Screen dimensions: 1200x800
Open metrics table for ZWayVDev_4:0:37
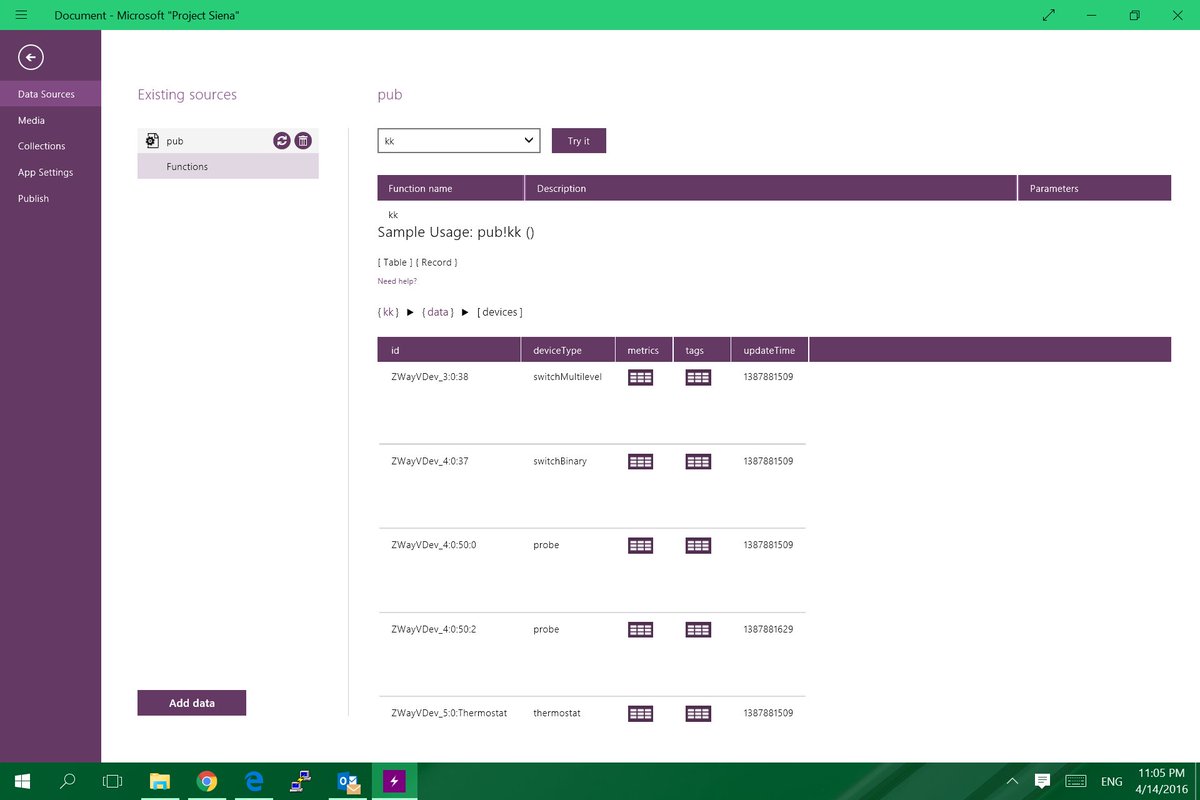[640, 461]
